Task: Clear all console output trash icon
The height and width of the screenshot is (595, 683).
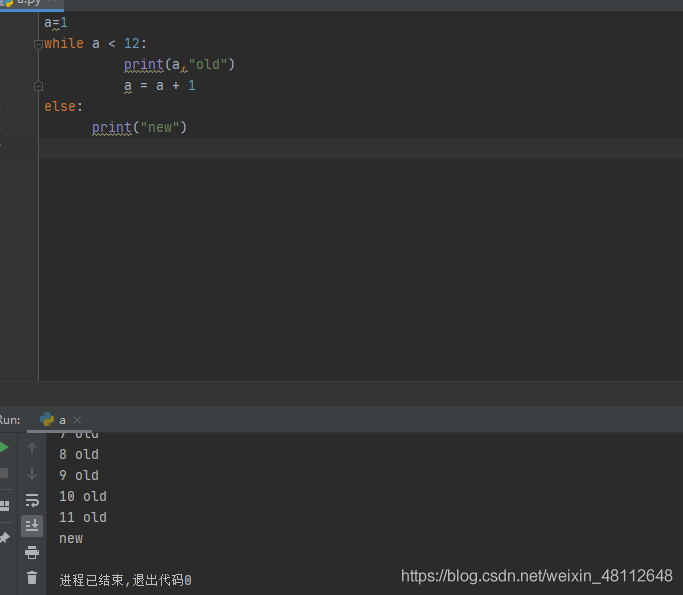Action: (x=32, y=578)
